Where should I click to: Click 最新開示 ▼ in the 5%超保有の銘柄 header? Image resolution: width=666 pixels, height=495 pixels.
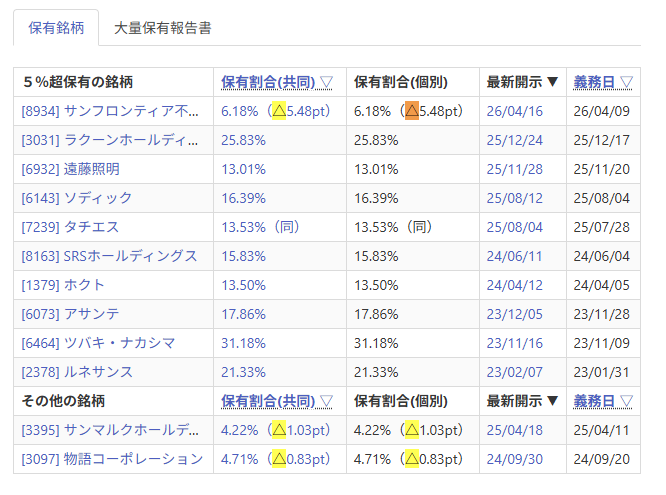(522, 82)
